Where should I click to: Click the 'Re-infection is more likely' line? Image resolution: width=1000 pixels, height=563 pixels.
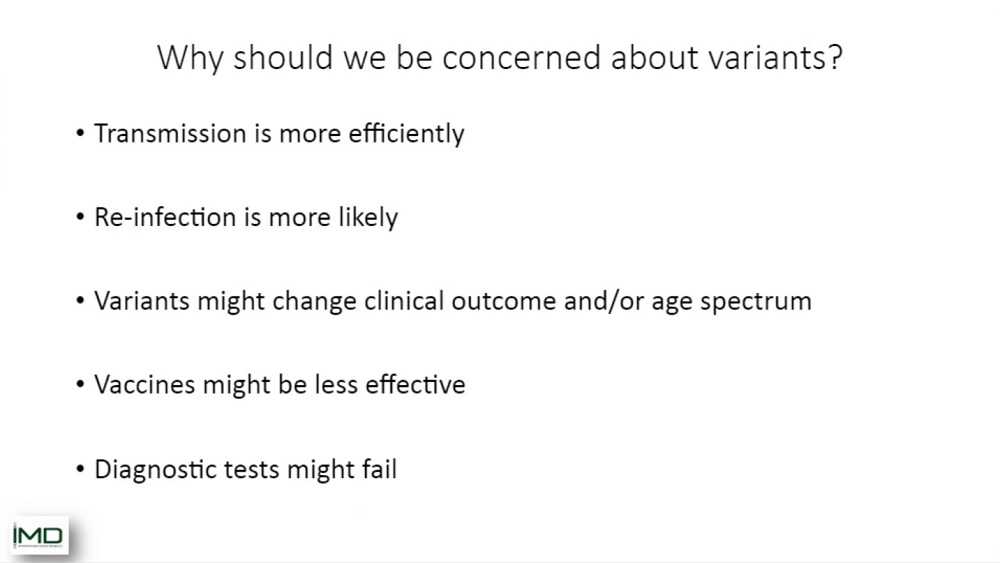tap(246, 218)
